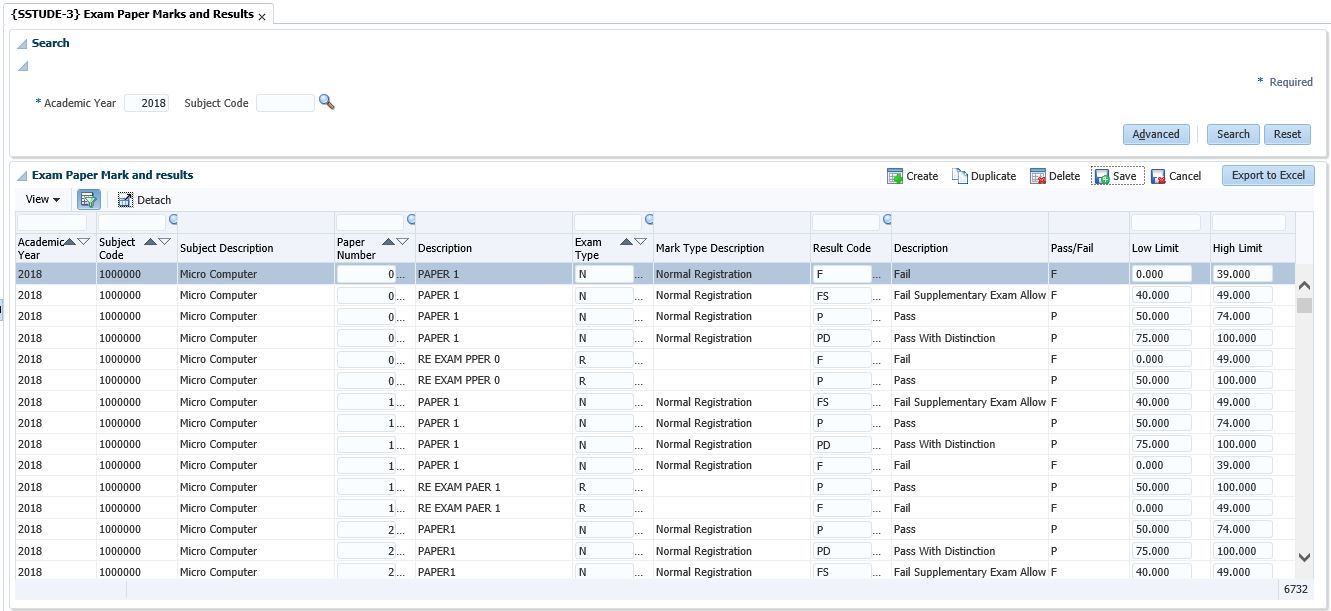Click the Detach table icon

(x=125, y=200)
